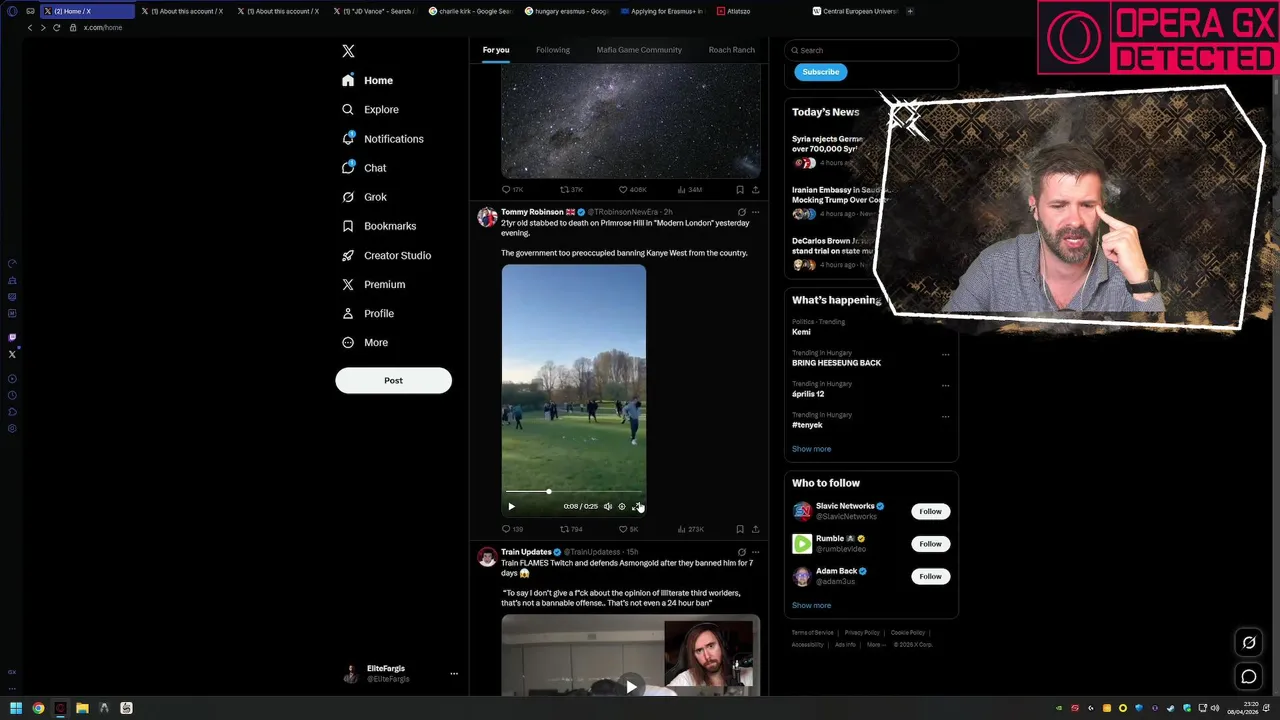Click Show more under trending topics

coord(811,449)
